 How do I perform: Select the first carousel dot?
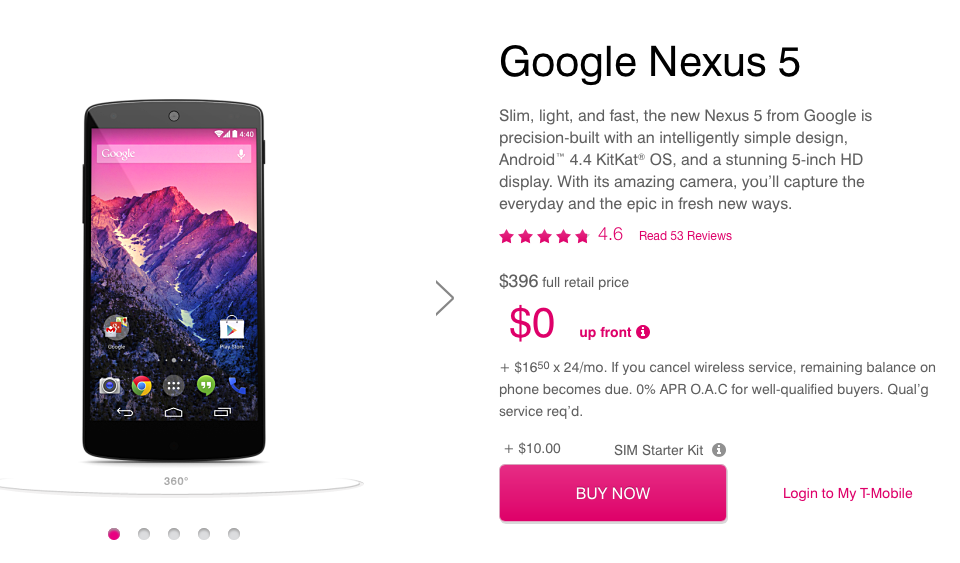click(114, 534)
